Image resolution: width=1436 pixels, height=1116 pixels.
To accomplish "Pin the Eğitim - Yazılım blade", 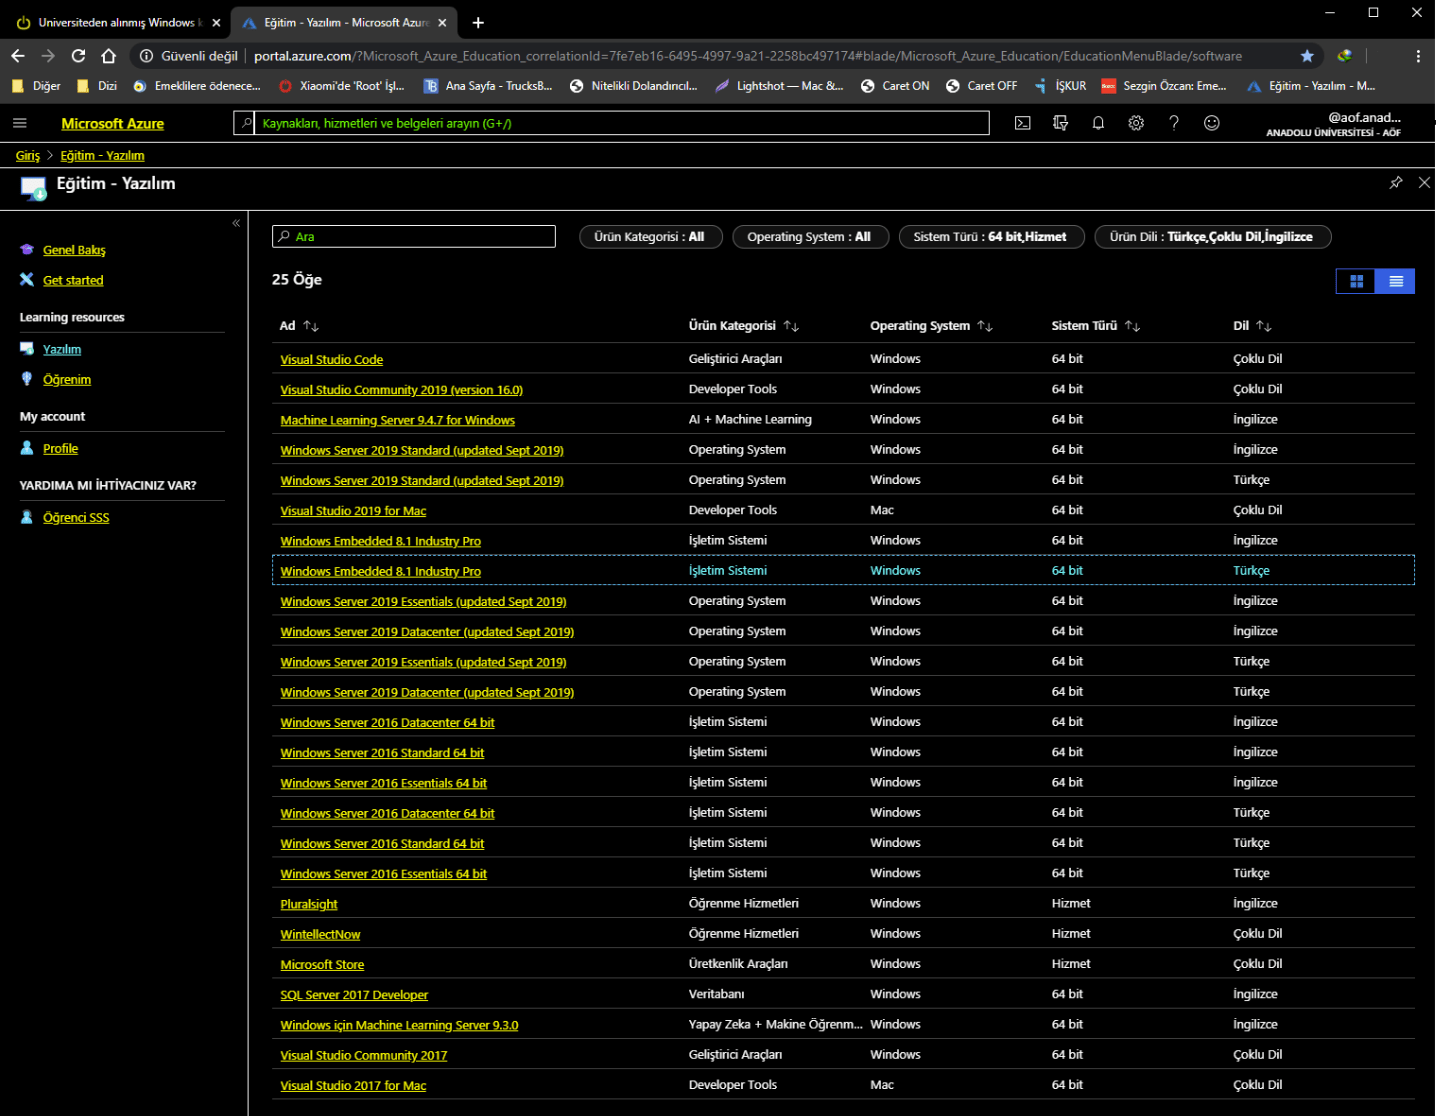I will [x=1396, y=183].
